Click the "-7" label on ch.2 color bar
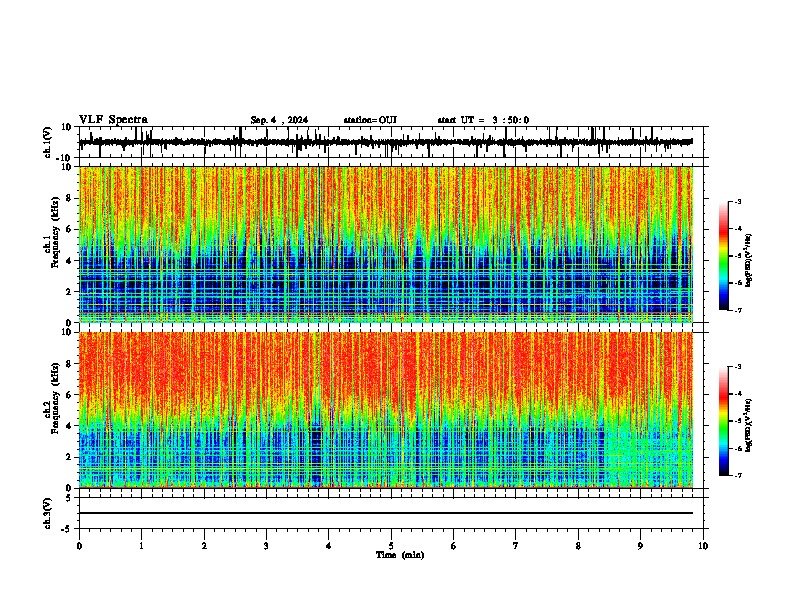The height and width of the screenshot is (612, 792). tap(737, 475)
